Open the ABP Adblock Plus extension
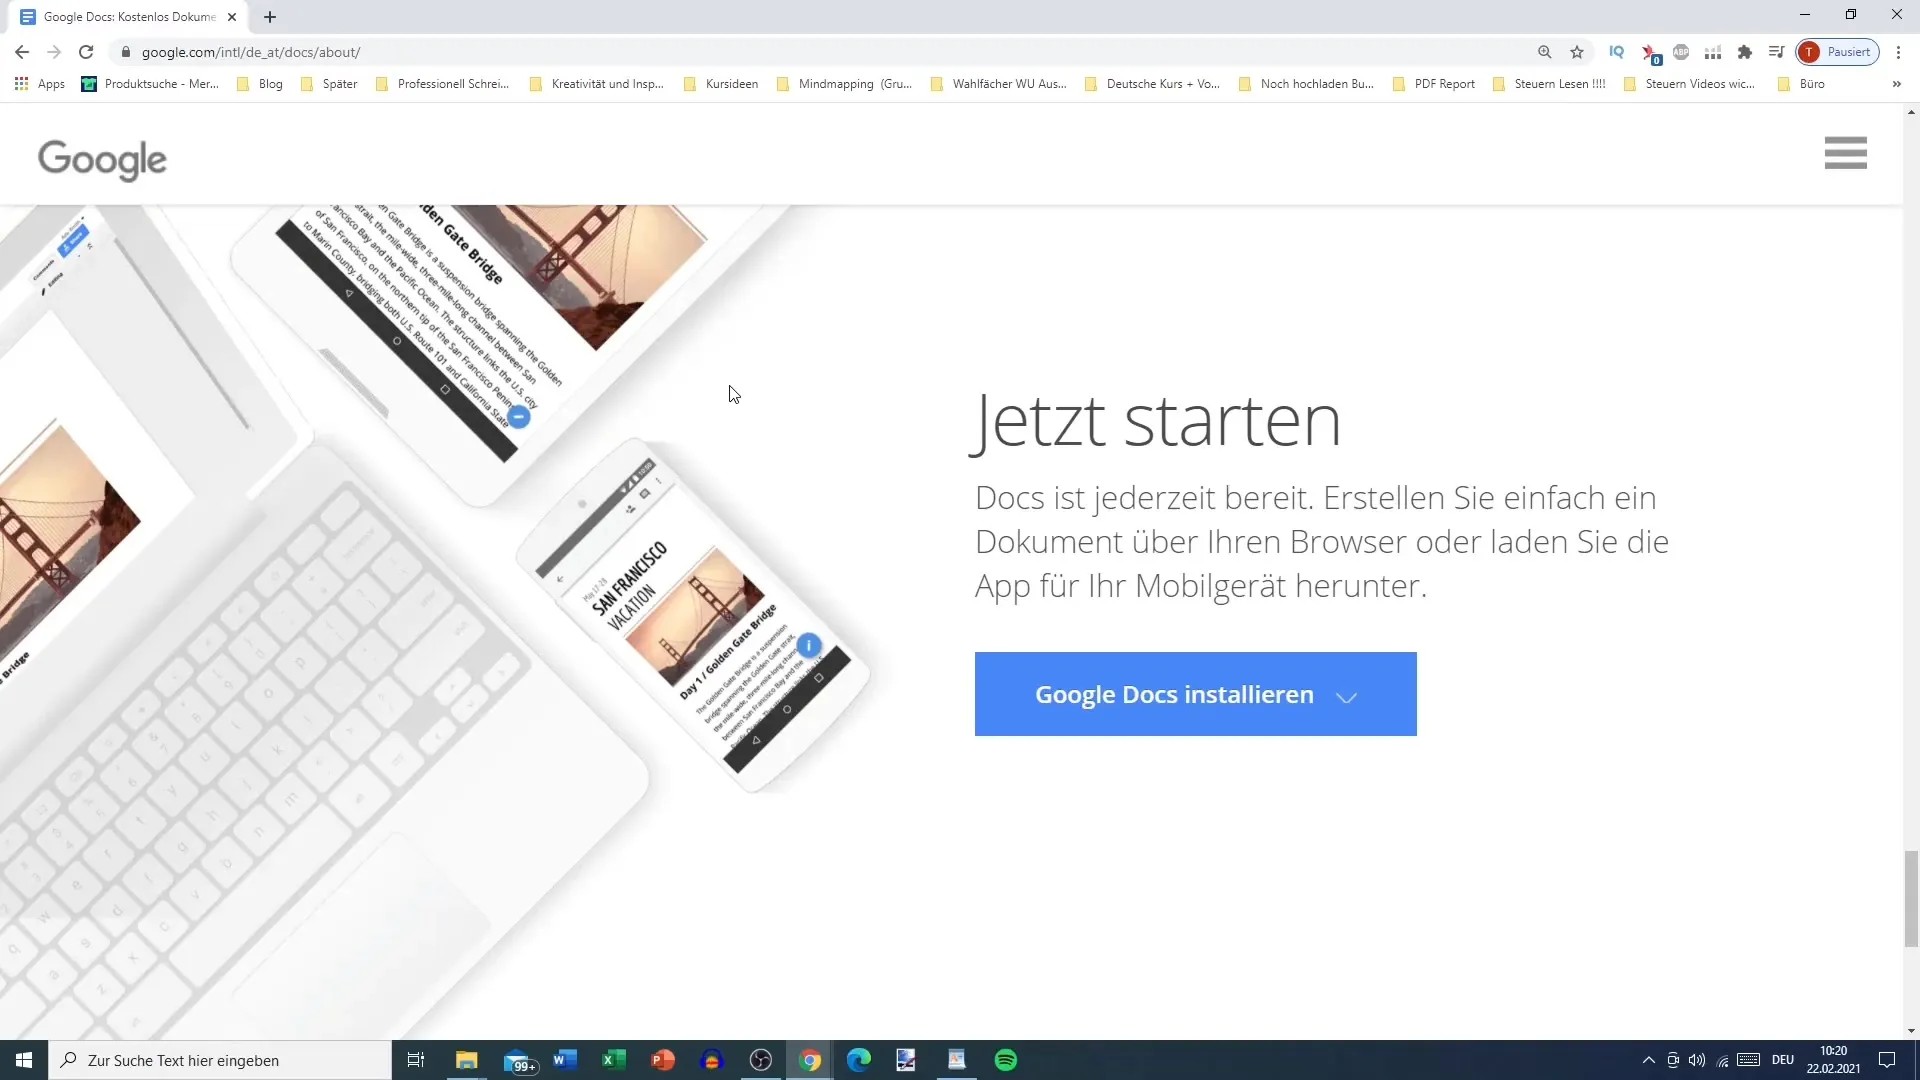The image size is (1920, 1080). (1681, 52)
